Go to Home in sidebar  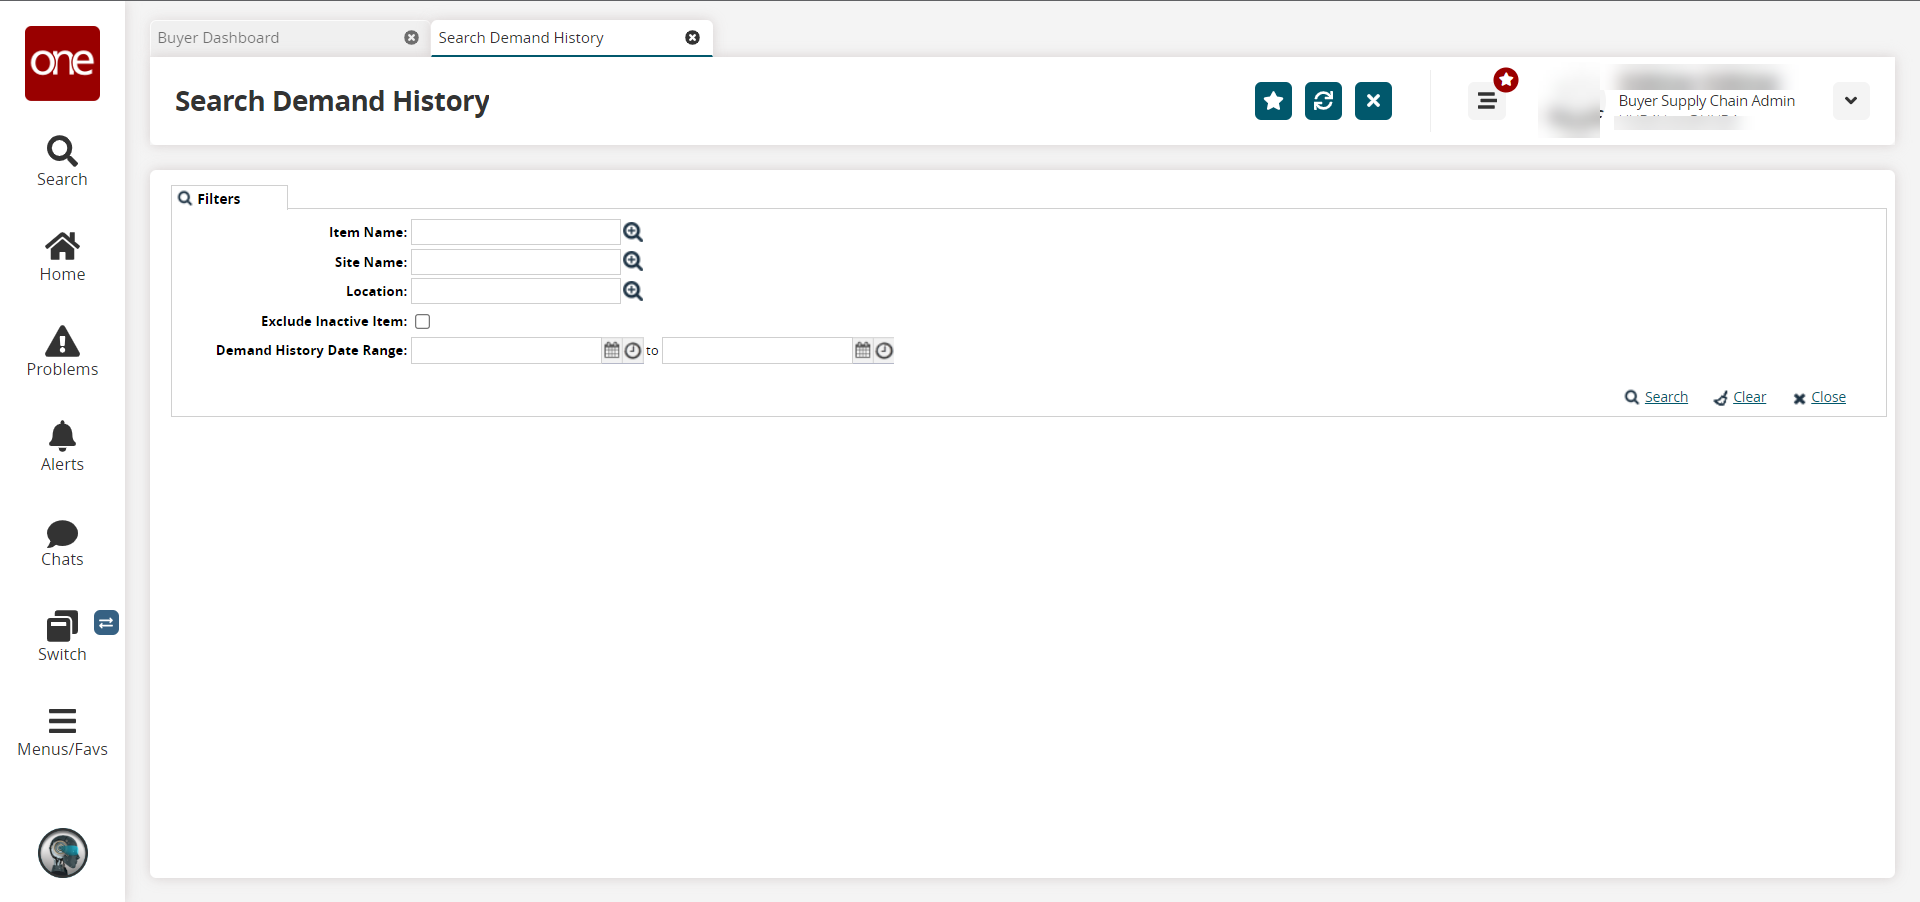pyautogui.click(x=62, y=257)
